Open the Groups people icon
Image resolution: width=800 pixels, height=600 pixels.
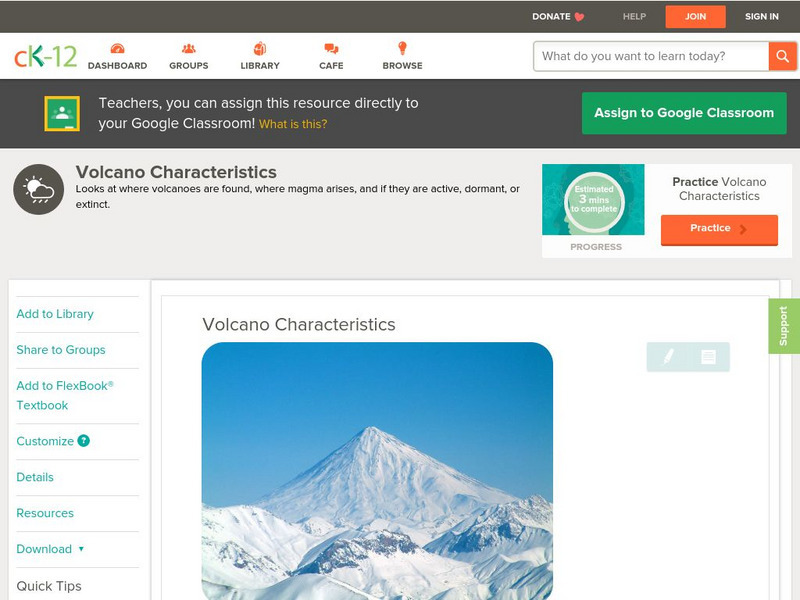coord(188,48)
